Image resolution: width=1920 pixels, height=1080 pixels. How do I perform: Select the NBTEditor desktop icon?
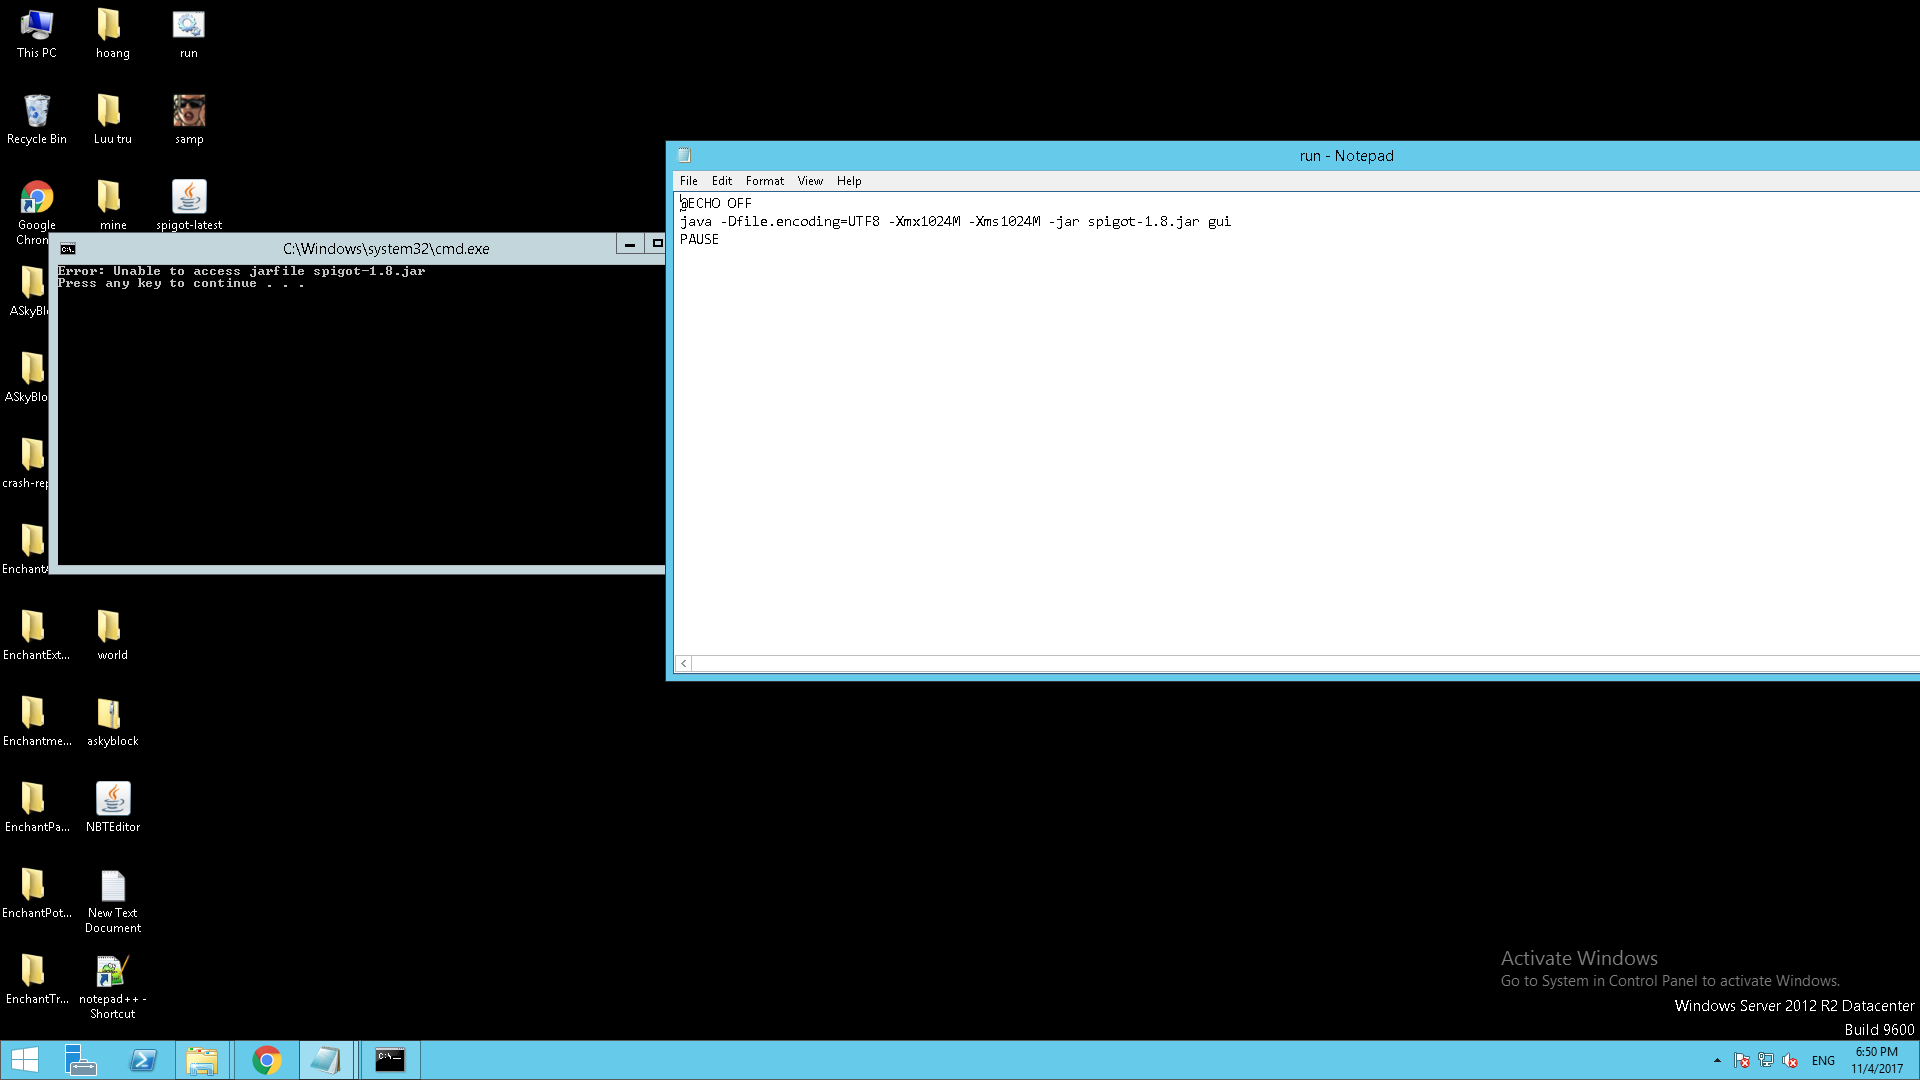(x=113, y=800)
